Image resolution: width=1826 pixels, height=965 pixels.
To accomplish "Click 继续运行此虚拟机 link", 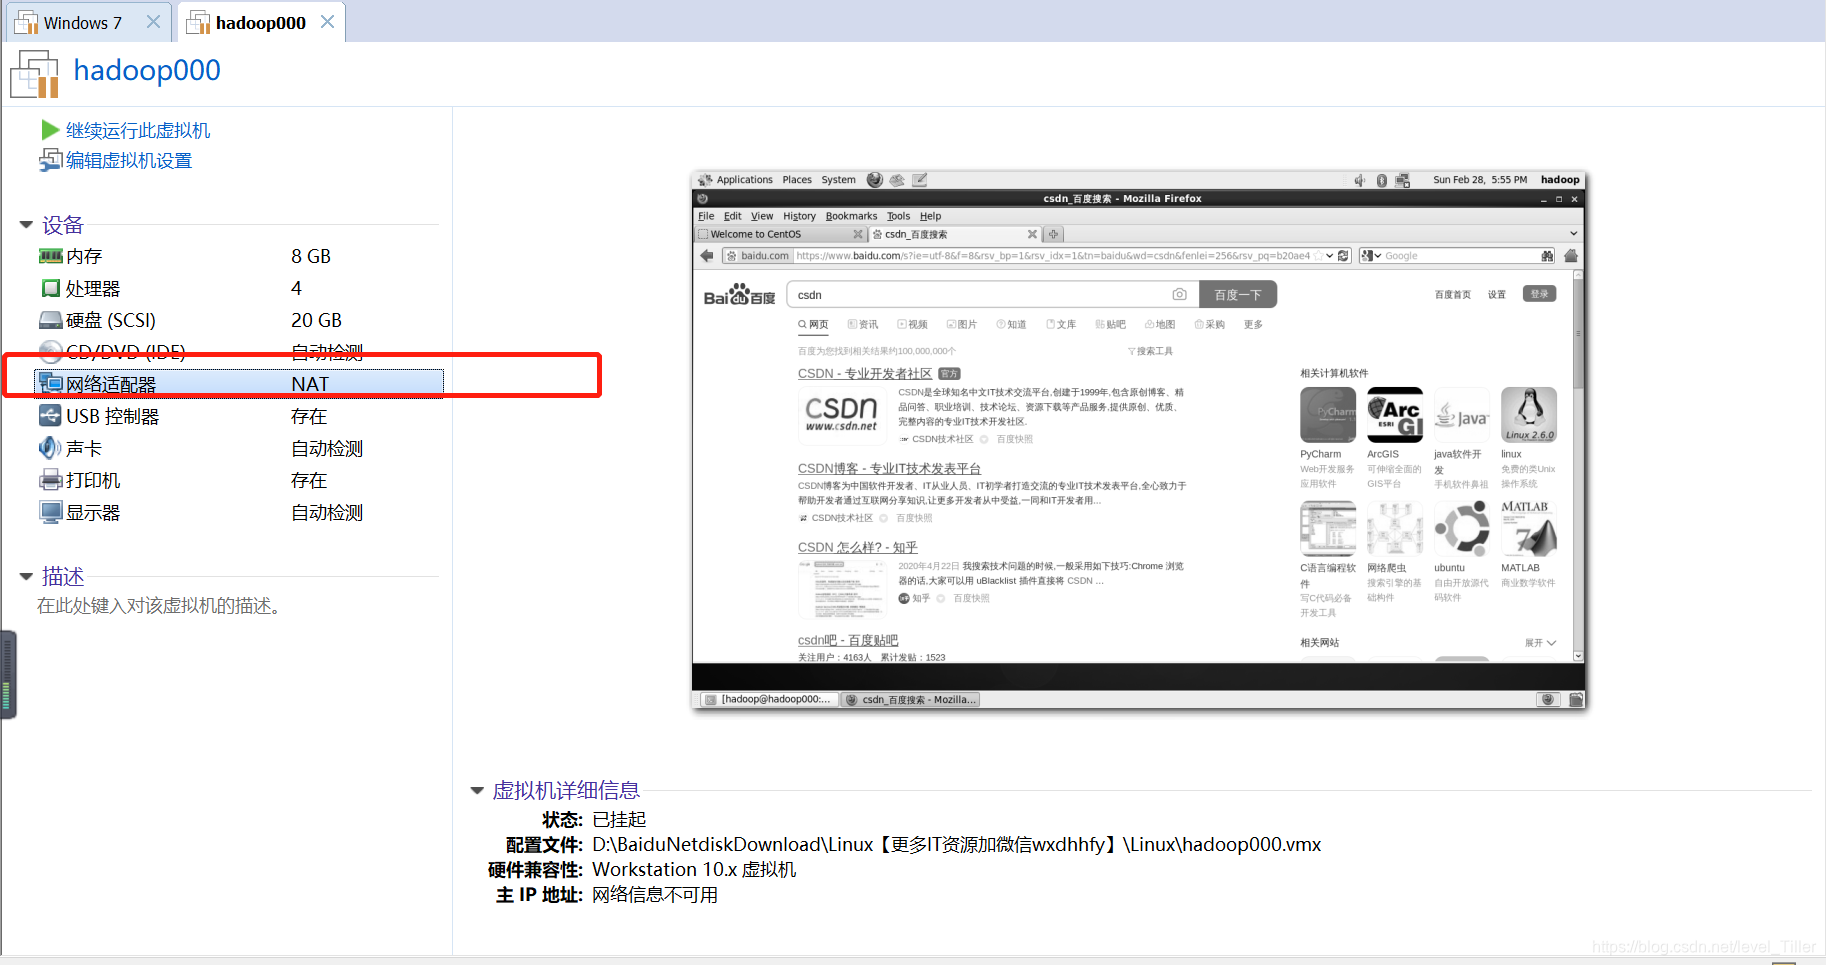I will pos(138,131).
